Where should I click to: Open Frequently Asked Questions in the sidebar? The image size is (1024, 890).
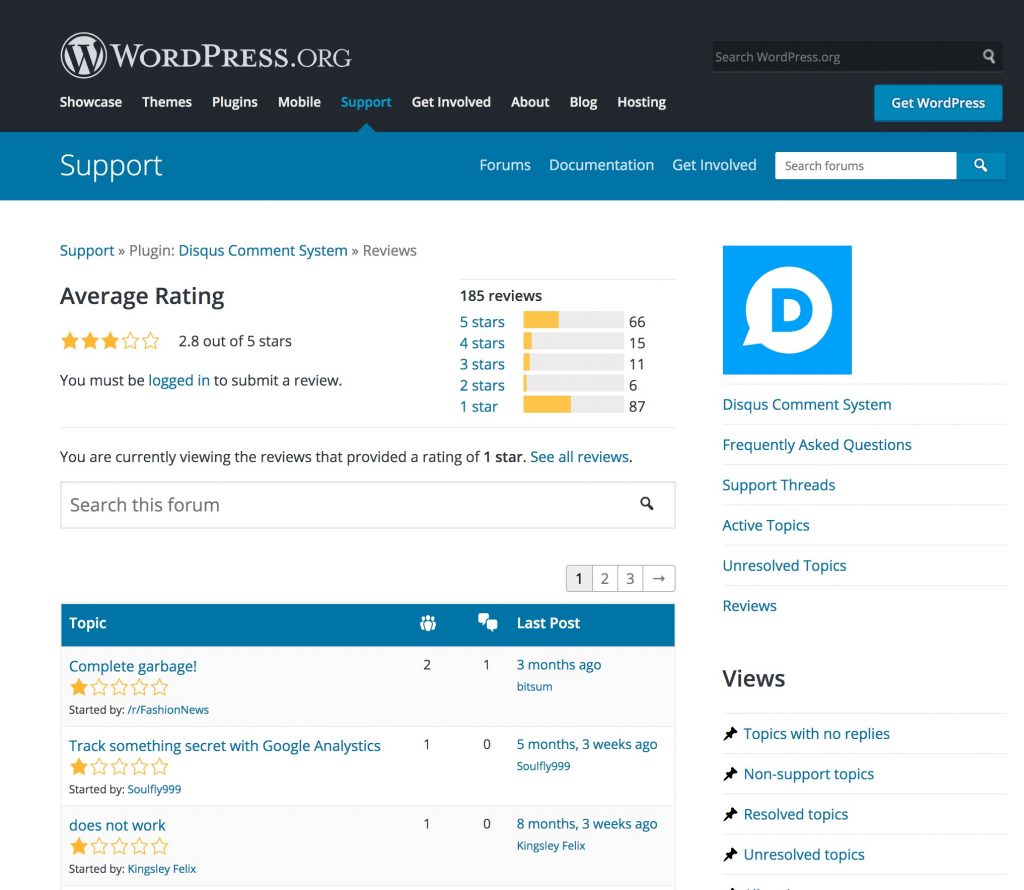[817, 445]
